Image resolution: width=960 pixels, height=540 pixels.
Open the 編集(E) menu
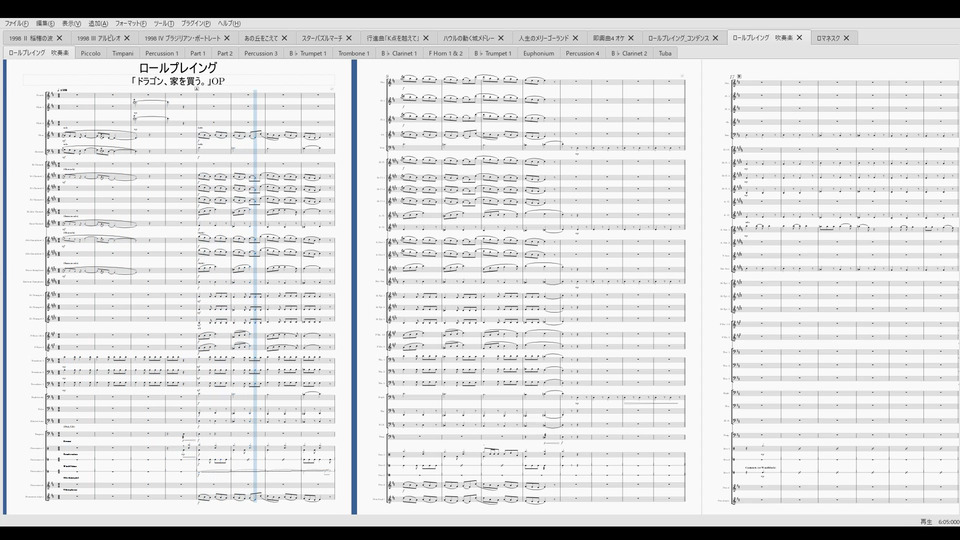click(x=45, y=23)
